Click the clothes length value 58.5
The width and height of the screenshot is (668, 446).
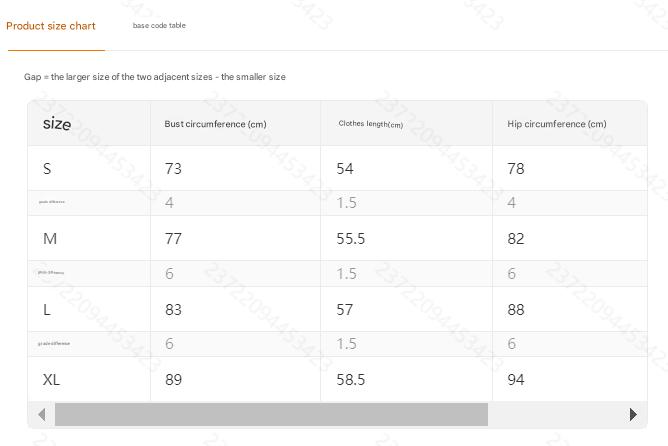[351, 380]
